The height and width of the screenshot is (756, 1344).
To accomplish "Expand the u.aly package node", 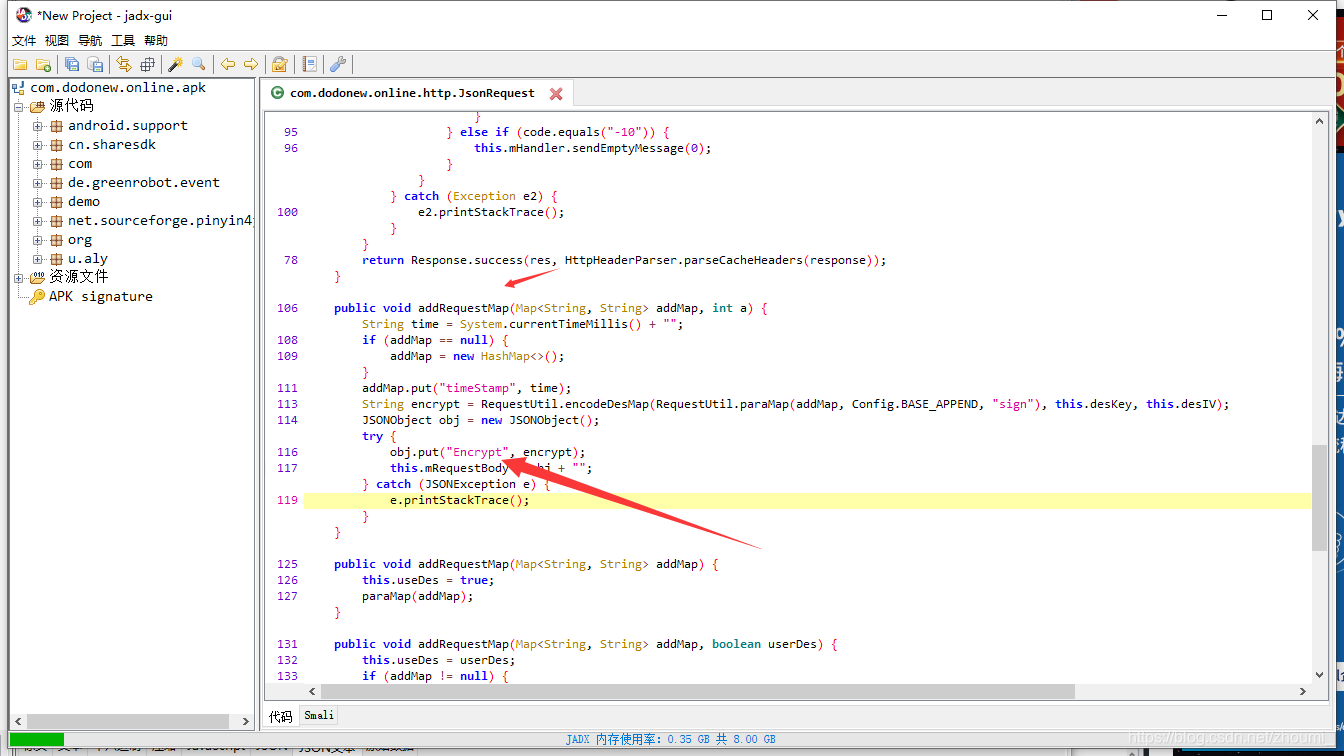I will coord(38,259).
